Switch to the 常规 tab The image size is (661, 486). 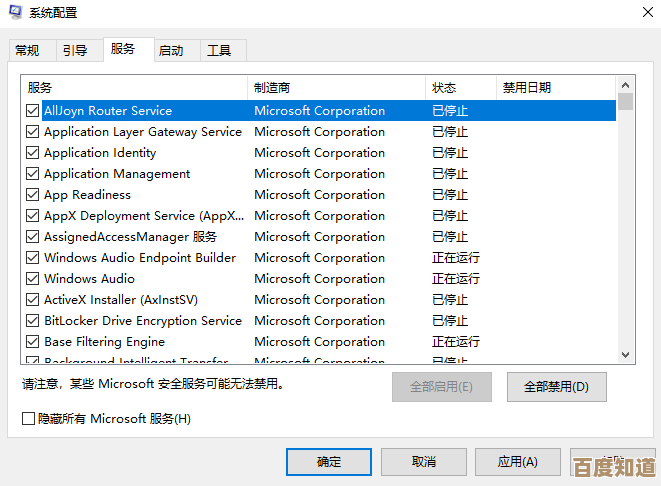(27, 50)
